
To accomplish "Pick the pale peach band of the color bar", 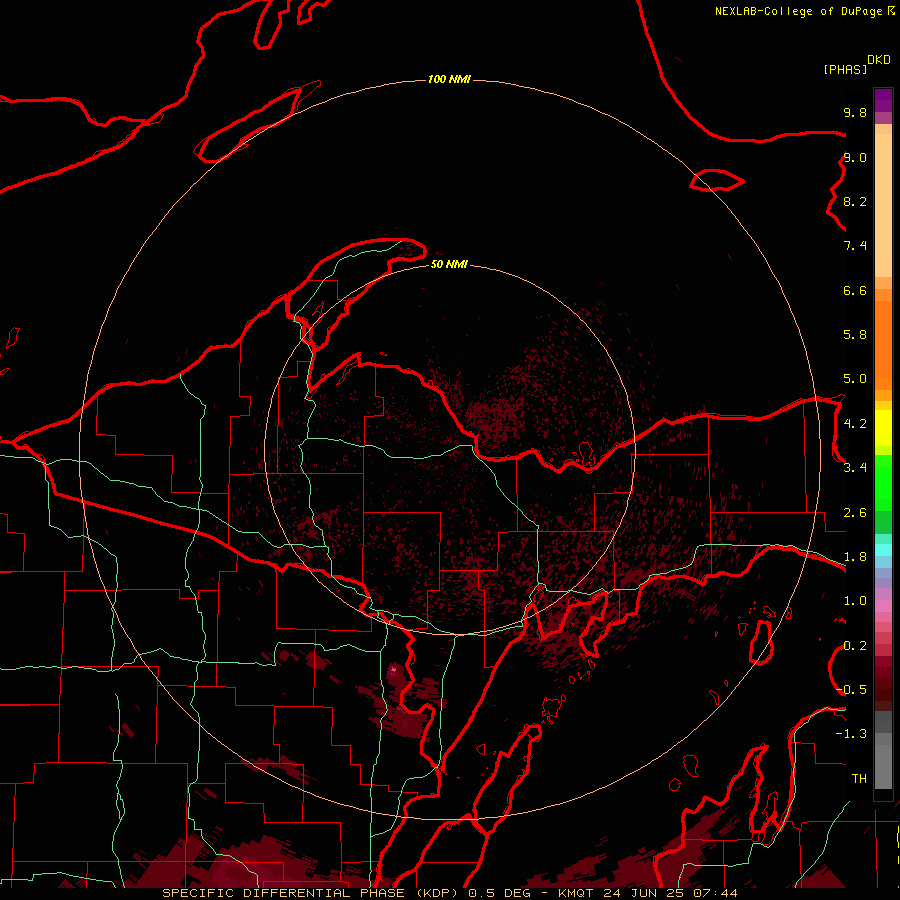I will [883, 207].
